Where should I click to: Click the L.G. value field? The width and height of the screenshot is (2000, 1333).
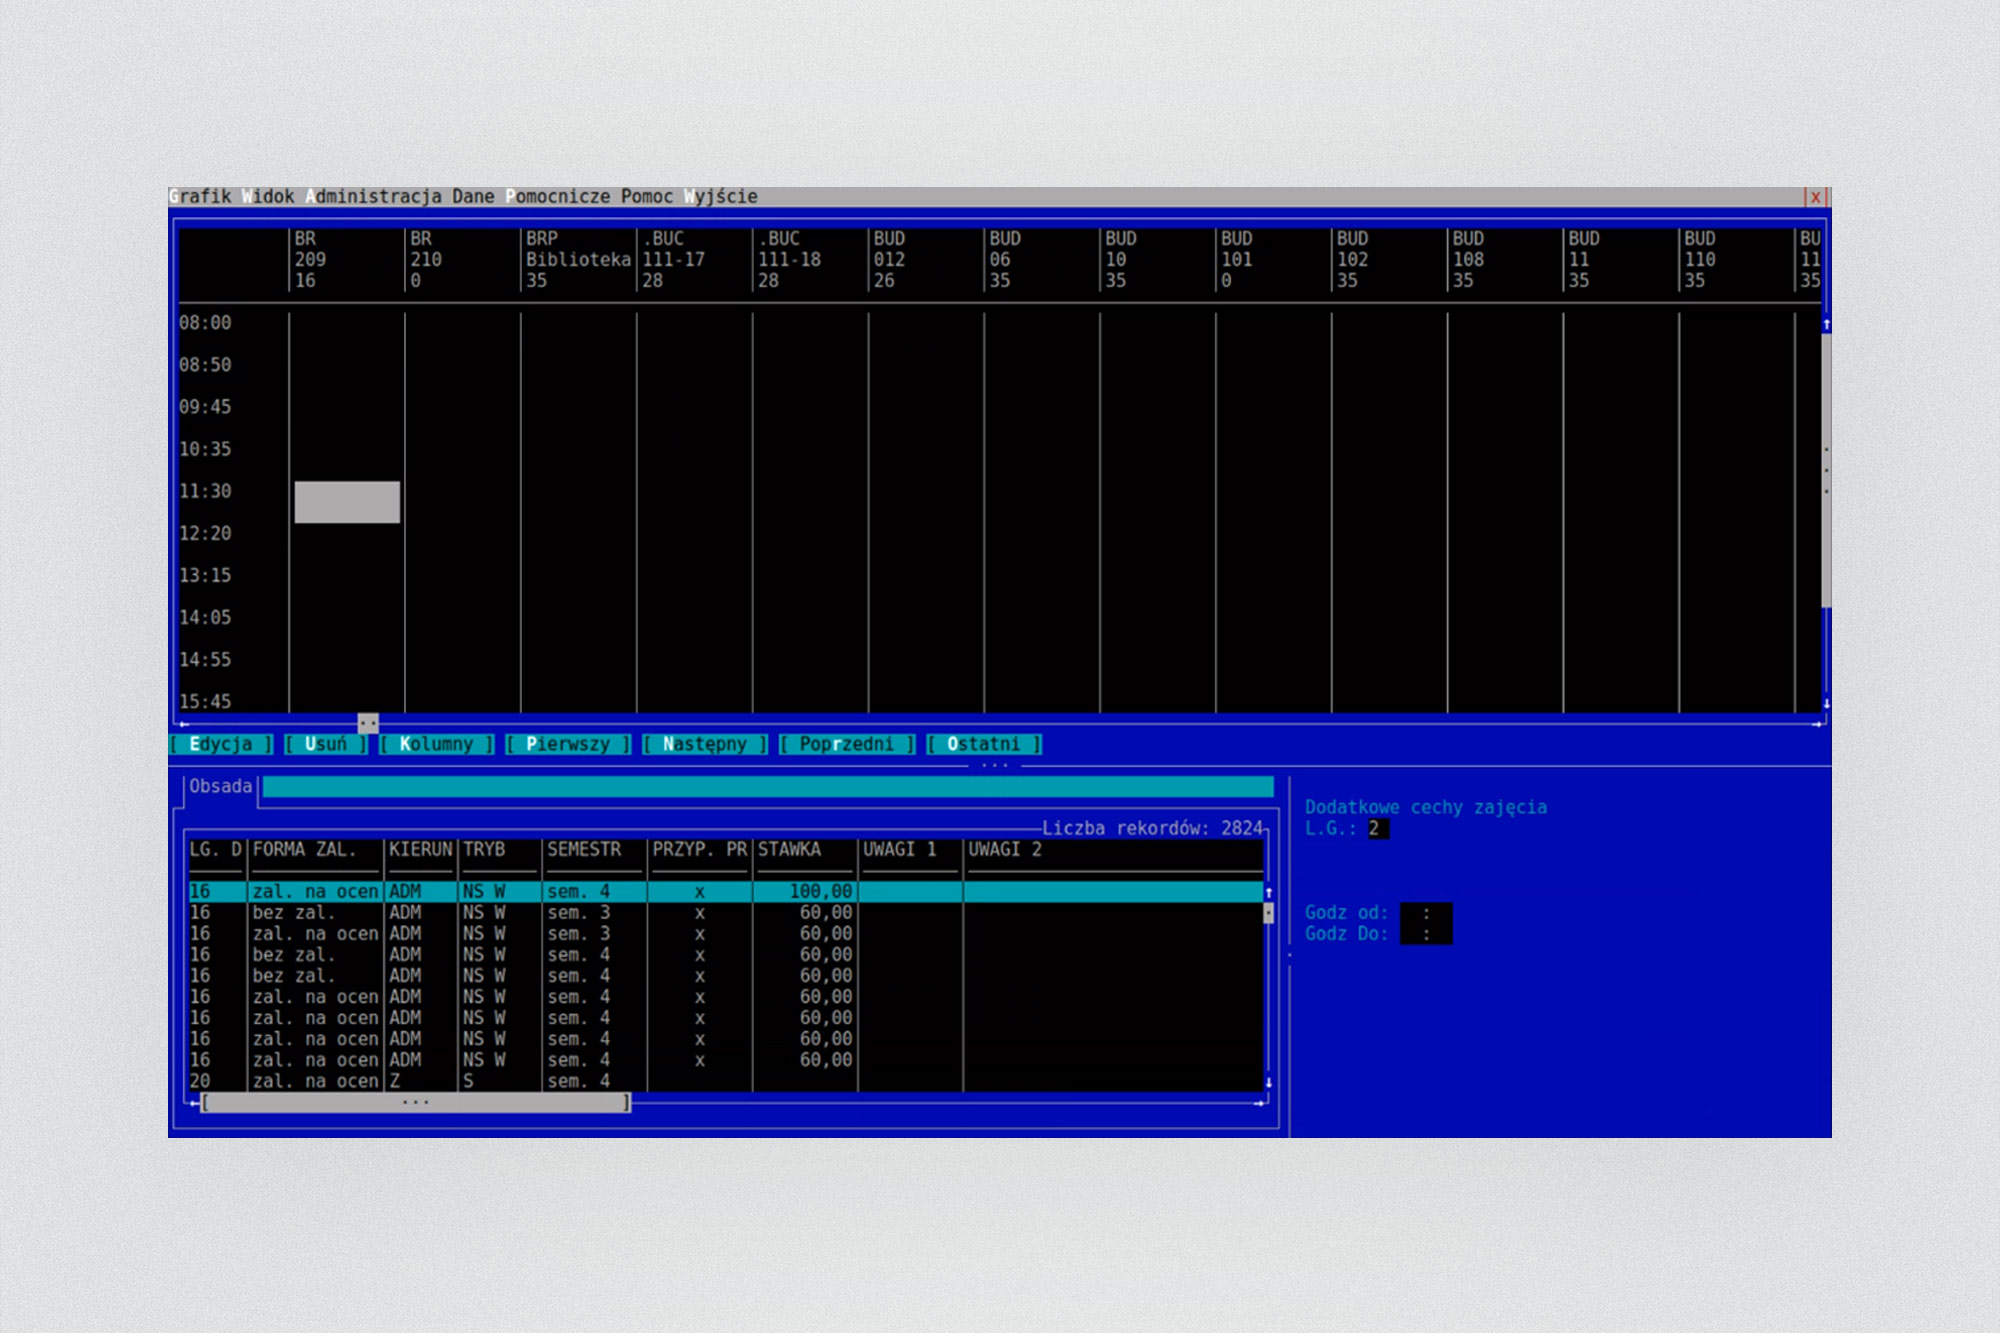pos(1378,828)
